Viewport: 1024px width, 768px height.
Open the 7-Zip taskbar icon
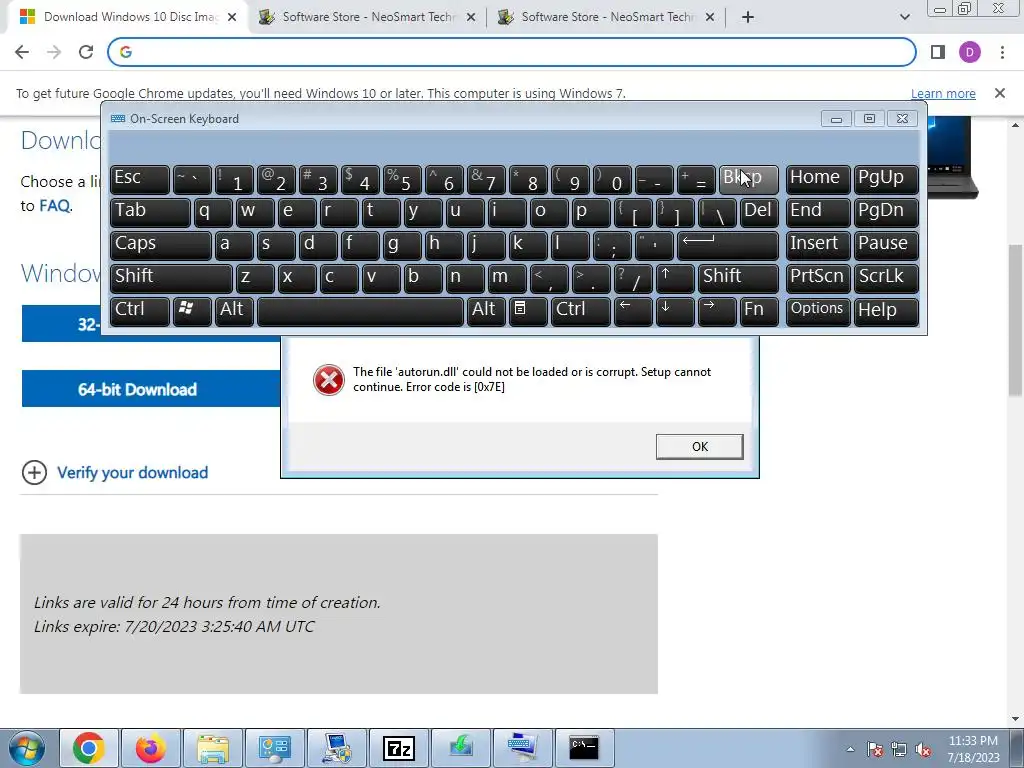tap(398, 748)
